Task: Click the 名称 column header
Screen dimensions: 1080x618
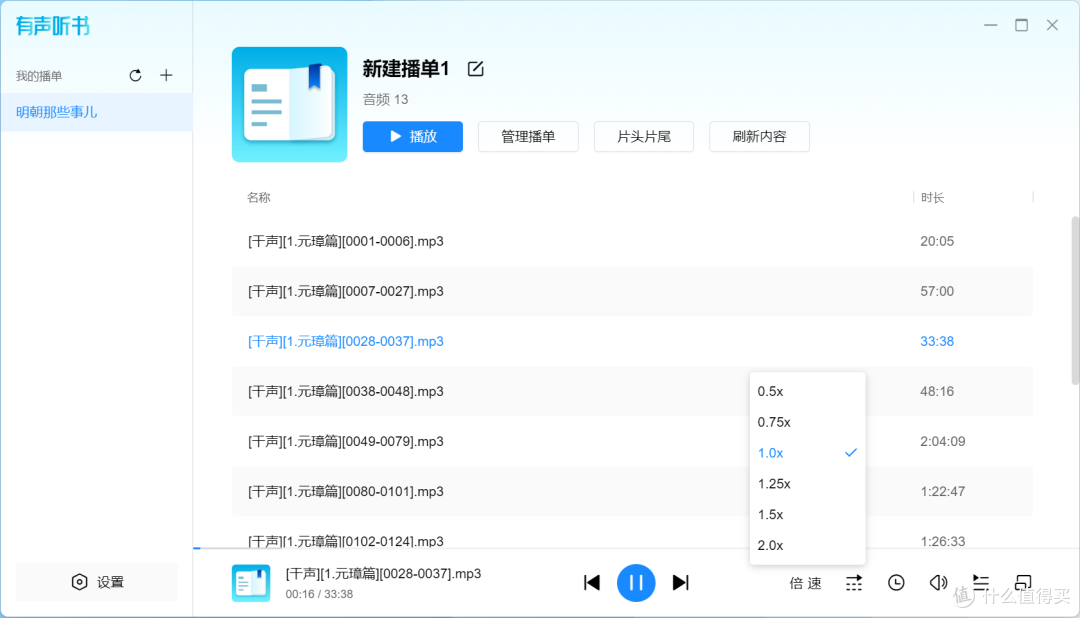Action: [x=258, y=198]
